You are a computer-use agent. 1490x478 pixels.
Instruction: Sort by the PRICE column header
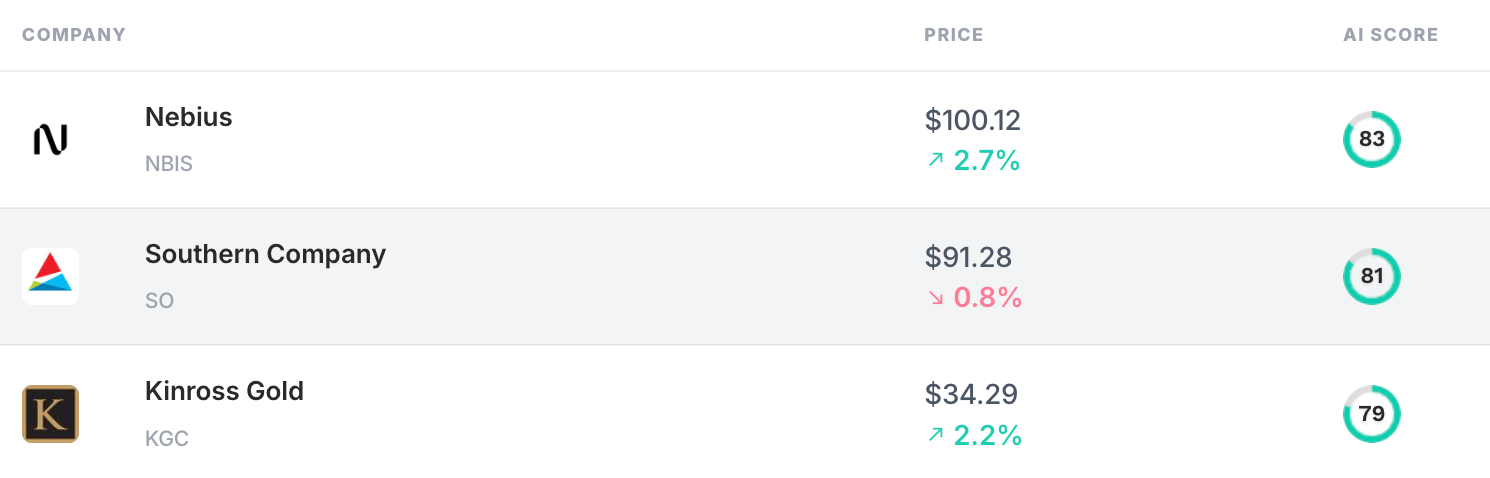click(953, 35)
